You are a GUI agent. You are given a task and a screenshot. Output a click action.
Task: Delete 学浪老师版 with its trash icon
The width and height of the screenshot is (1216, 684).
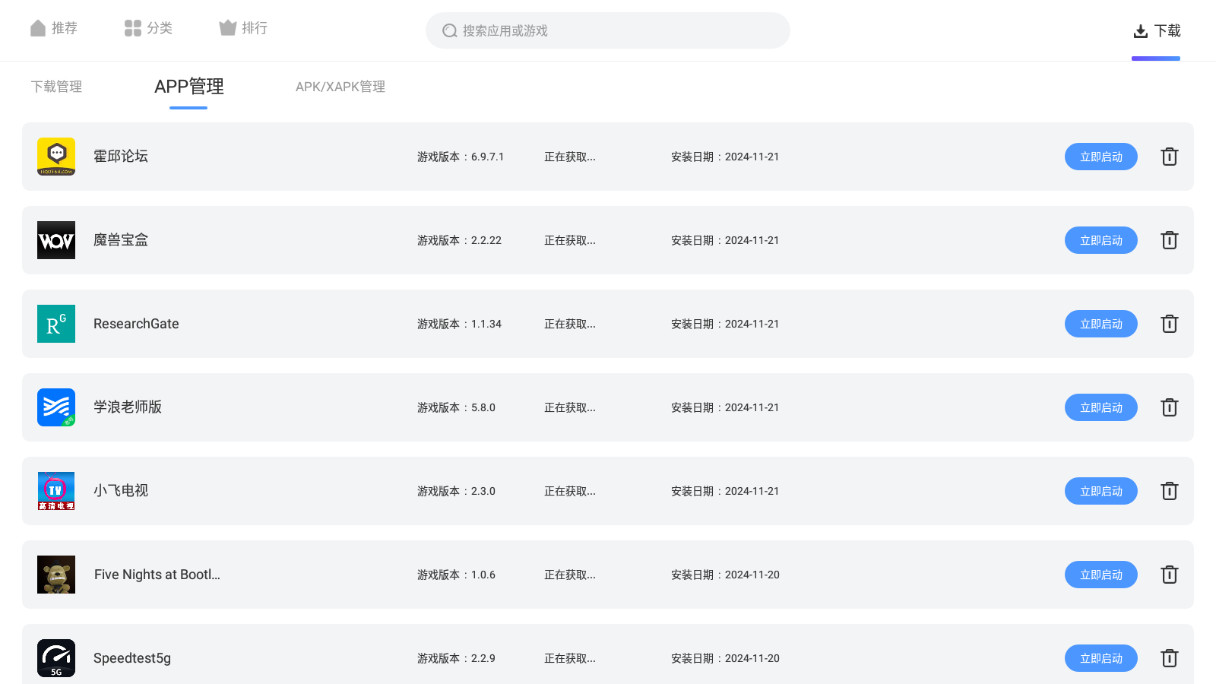point(1169,407)
